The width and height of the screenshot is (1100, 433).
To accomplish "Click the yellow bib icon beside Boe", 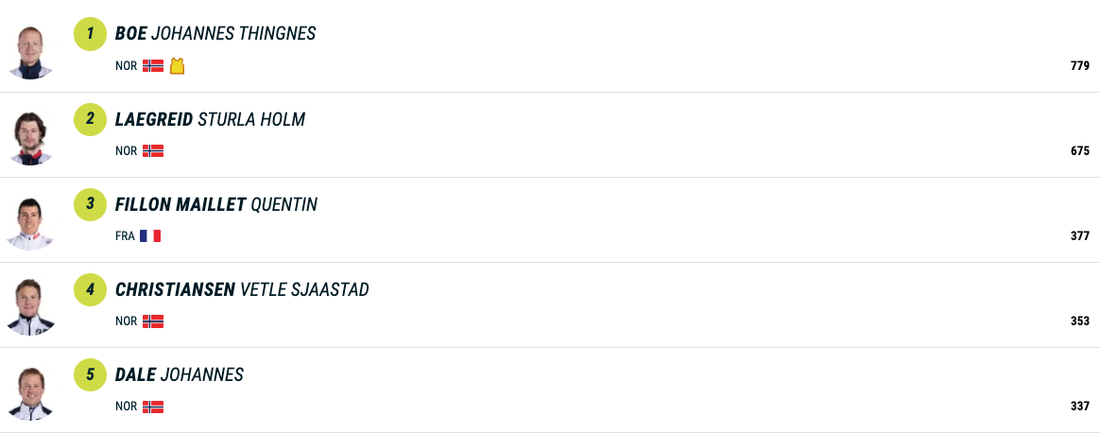I will [x=177, y=66].
